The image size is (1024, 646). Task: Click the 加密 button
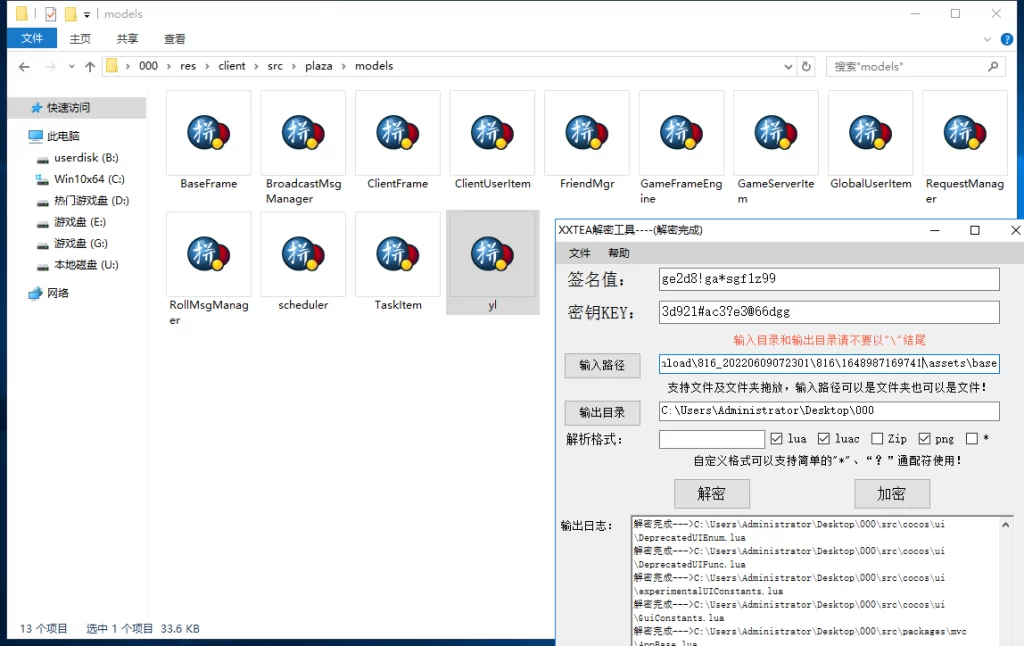click(x=891, y=493)
